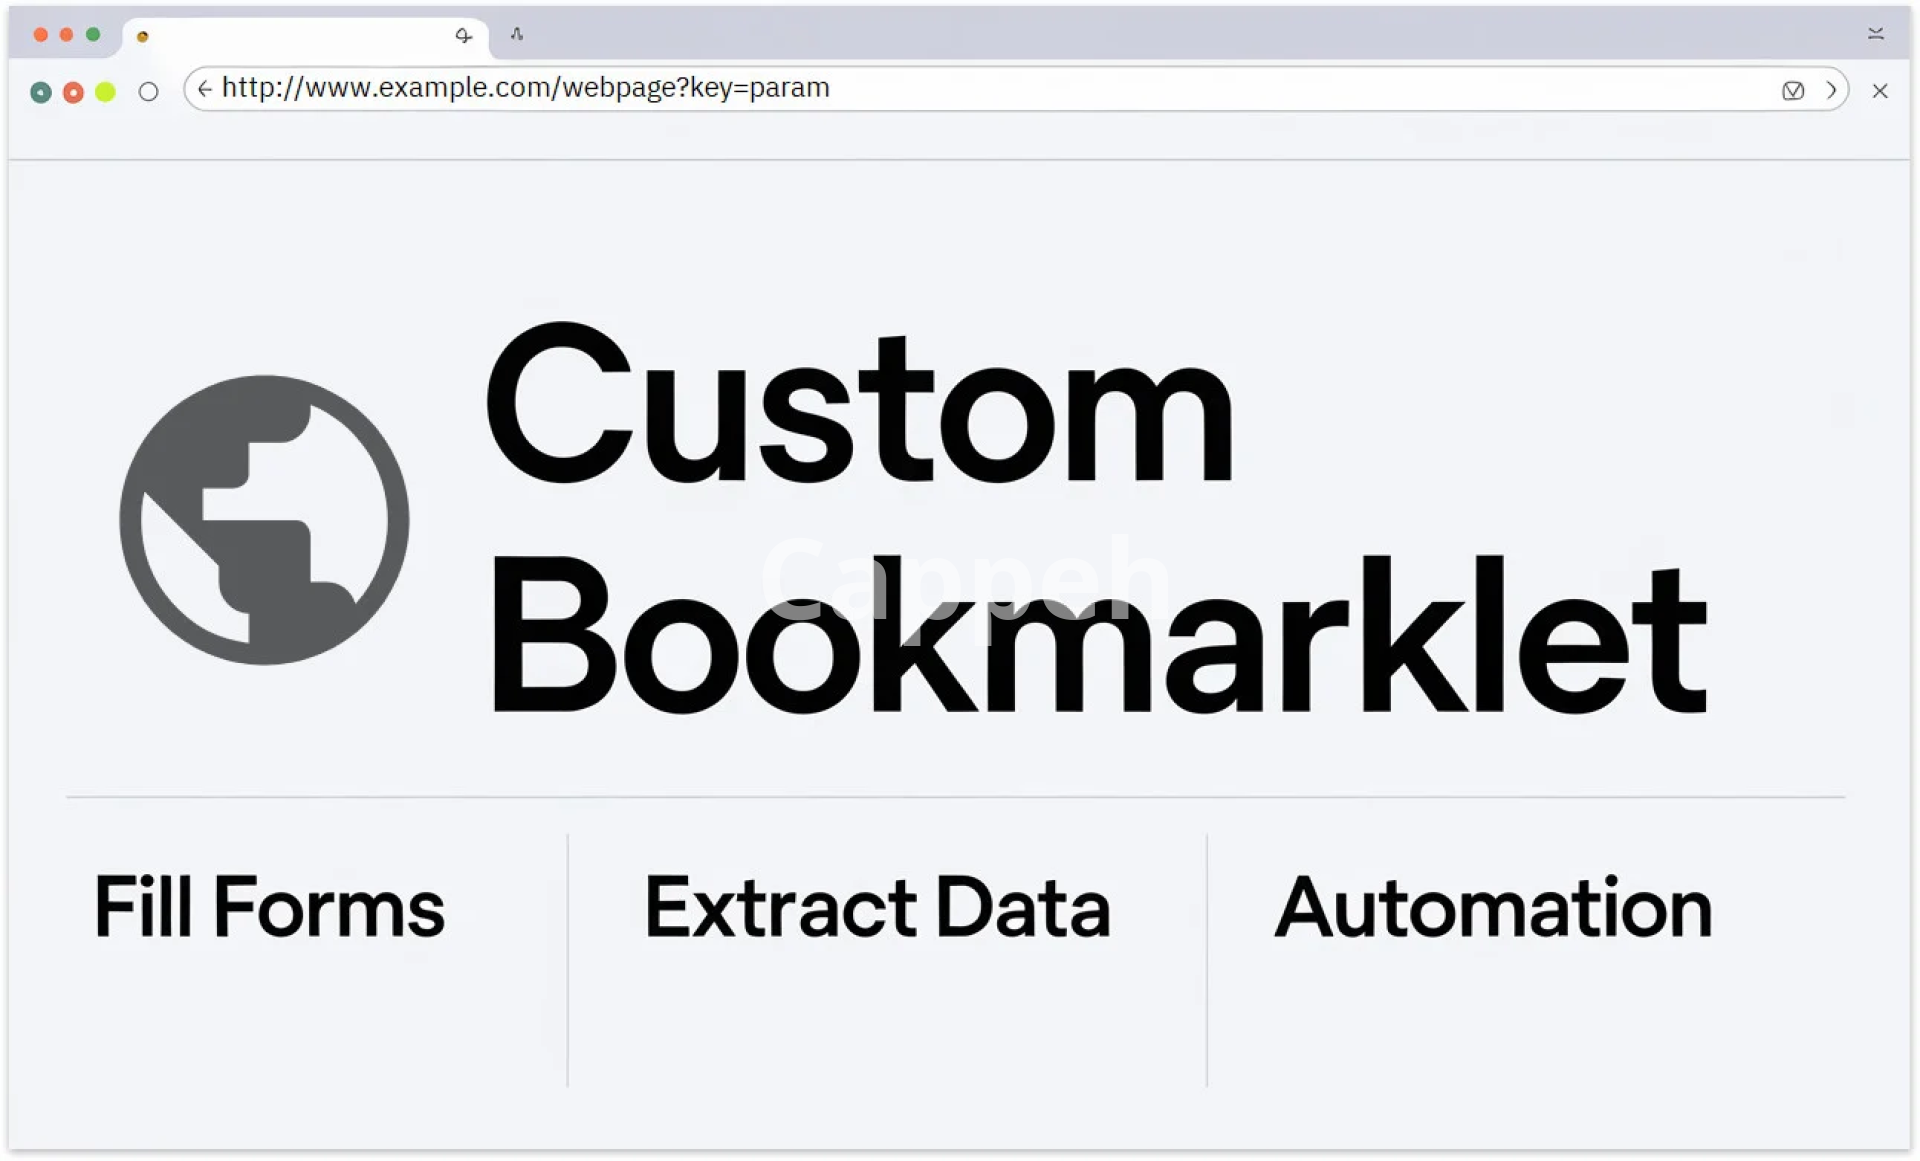Click the Fill Forms label

click(269, 907)
